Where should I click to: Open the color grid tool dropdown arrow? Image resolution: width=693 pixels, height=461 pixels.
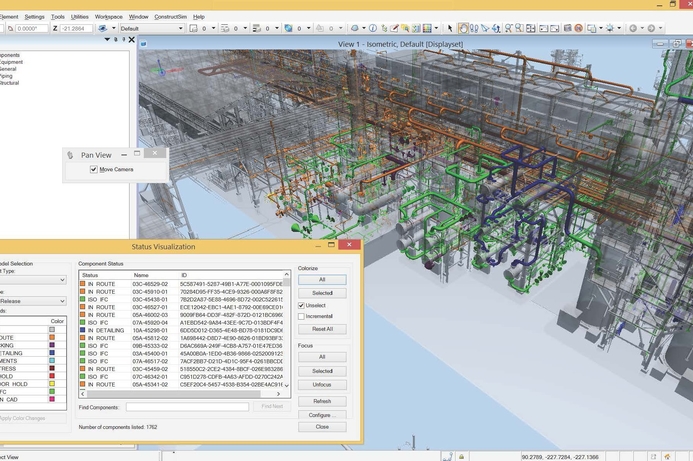click(x=436, y=28)
